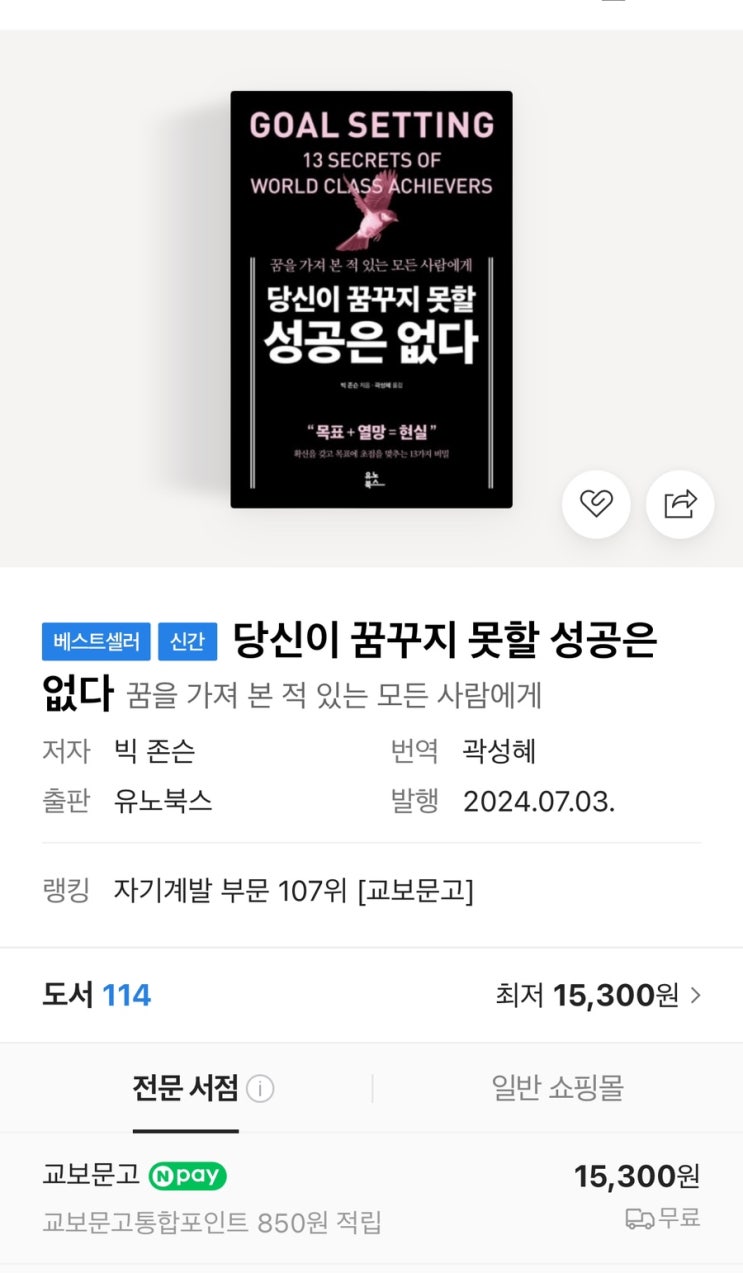Open the info icon next to 전문 서점
Viewport: 743px width, 1273px height.
[260, 1089]
